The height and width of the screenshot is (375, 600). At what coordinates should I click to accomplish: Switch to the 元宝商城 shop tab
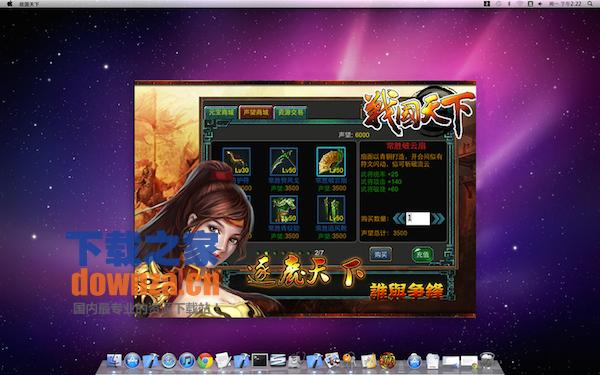[221, 112]
